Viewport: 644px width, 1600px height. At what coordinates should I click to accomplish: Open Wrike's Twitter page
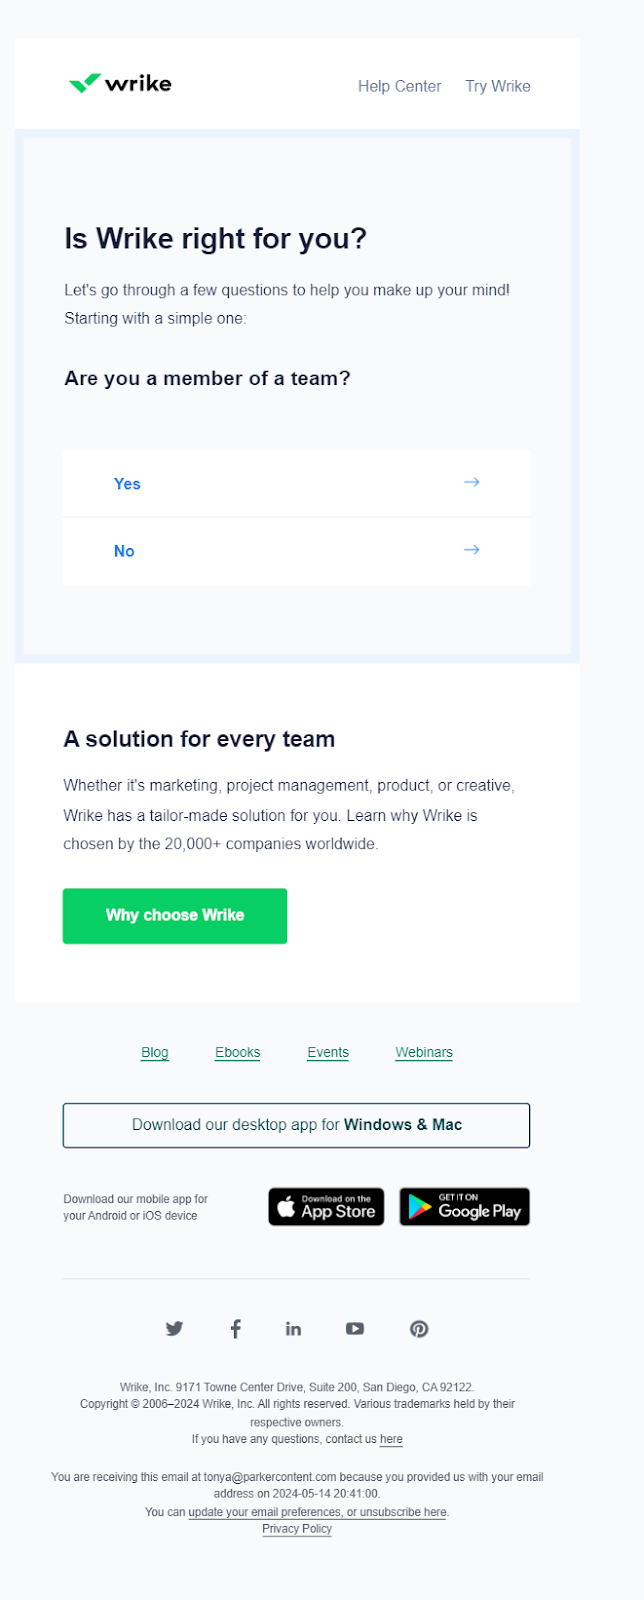pyautogui.click(x=174, y=1328)
